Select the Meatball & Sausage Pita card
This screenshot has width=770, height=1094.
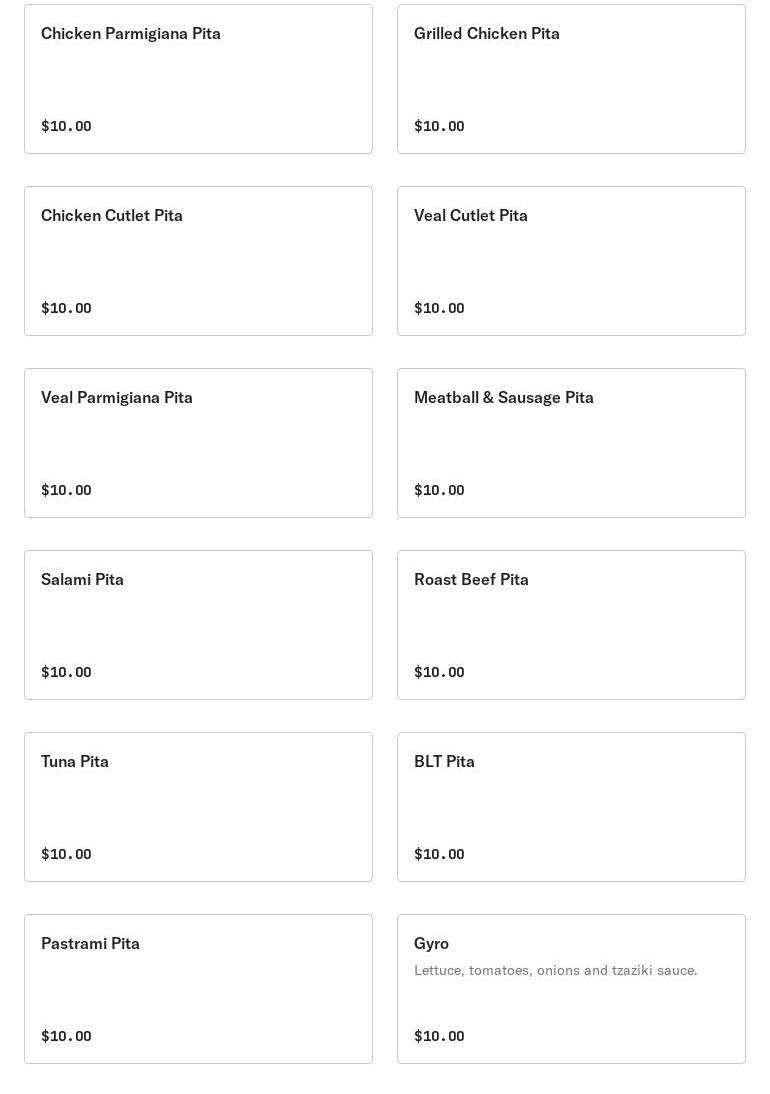coord(571,443)
